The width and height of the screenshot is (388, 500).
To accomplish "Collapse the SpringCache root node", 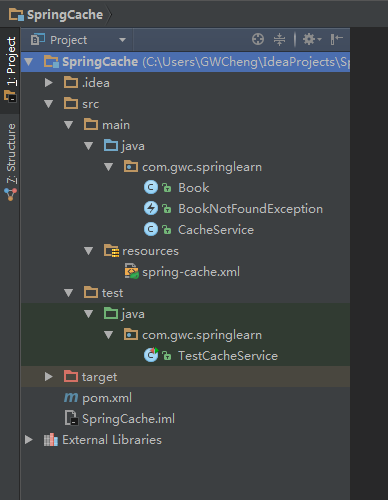I will pyautogui.click(x=29, y=62).
